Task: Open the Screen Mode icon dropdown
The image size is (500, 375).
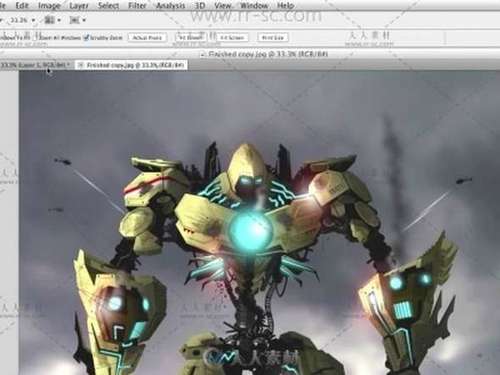Action: point(77,20)
